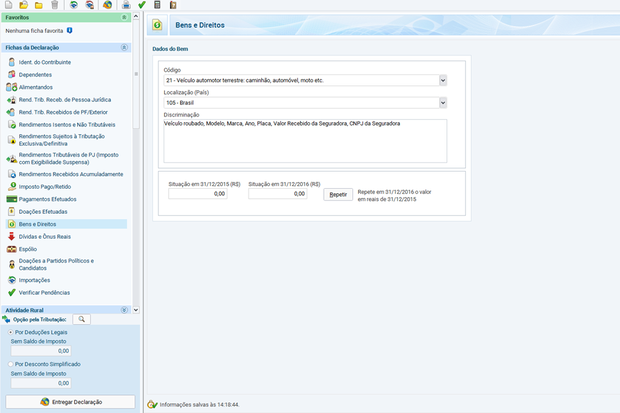Click the printer icon in the top toolbar
620x413 pixels.
[126, 4]
